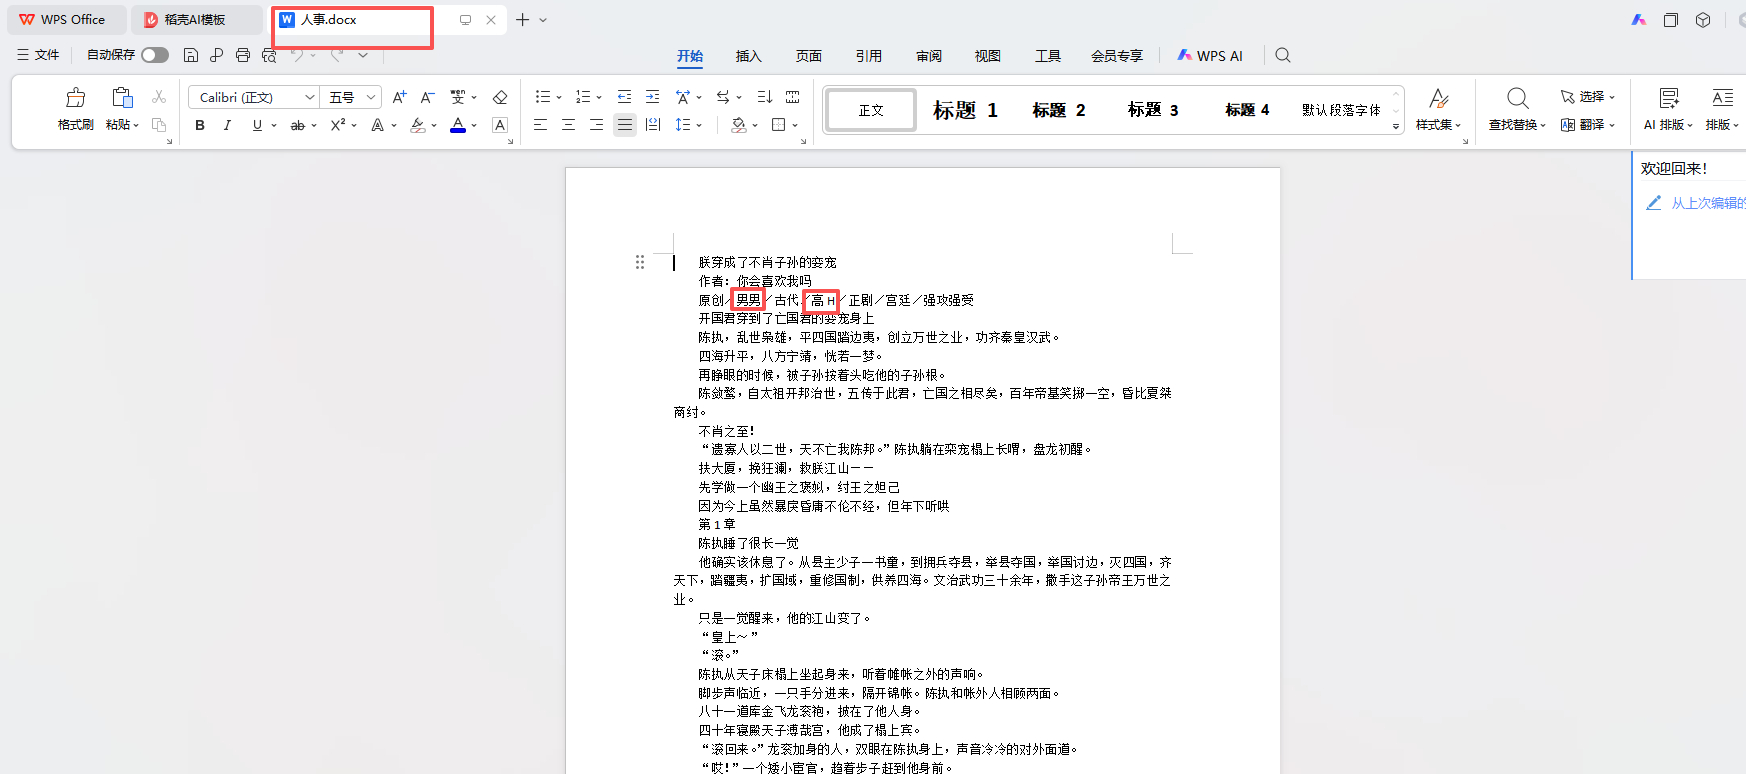Increase font size with the A+ icon
The height and width of the screenshot is (774, 1746).
pyautogui.click(x=399, y=97)
